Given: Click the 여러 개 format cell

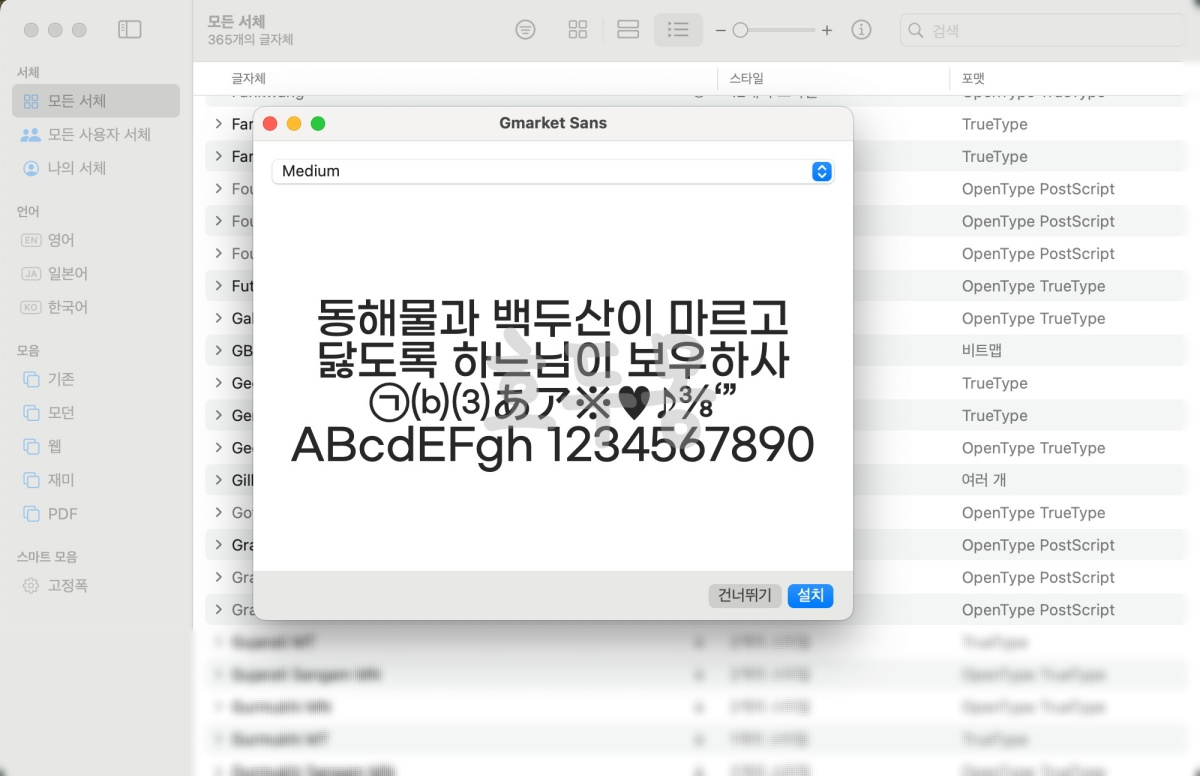Looking at the screenshot, I should [x=984, y=480].
